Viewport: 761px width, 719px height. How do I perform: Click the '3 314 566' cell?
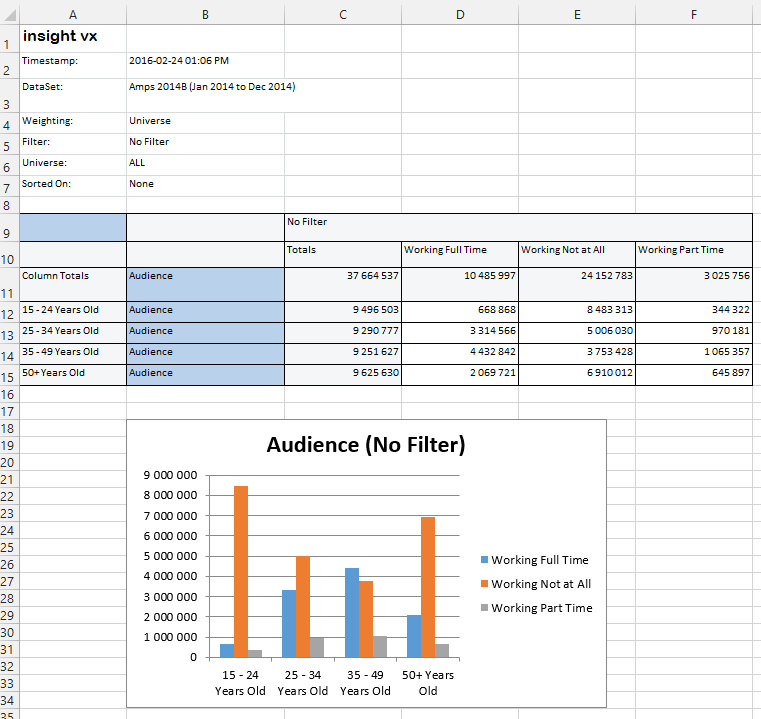[460, 333]
